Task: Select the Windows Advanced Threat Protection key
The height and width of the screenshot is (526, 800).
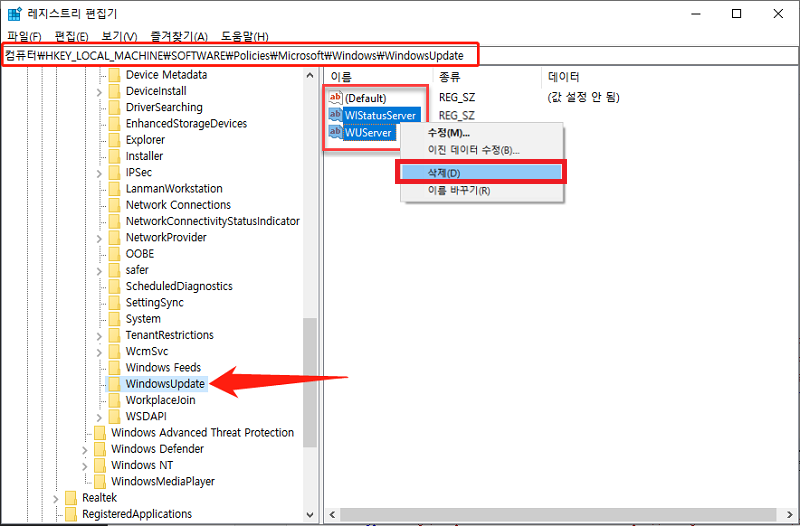Action: coord(203,433)
